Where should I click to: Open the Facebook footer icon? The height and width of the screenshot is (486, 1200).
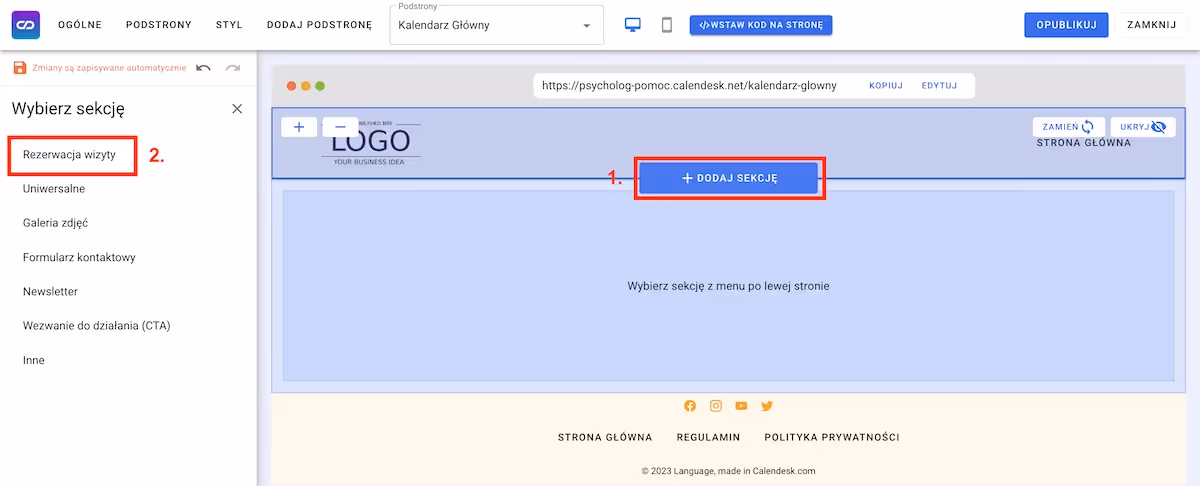[x=690, y=406]
